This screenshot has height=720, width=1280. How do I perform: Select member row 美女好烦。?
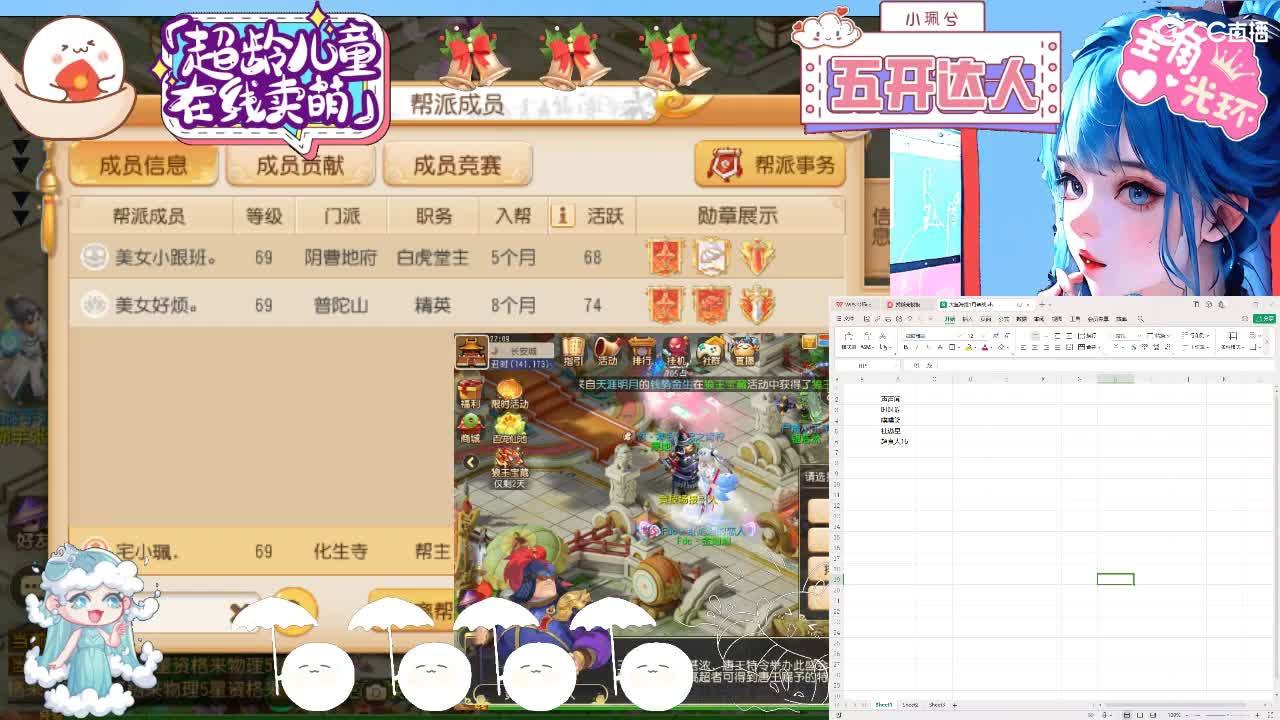pos(457,304)
